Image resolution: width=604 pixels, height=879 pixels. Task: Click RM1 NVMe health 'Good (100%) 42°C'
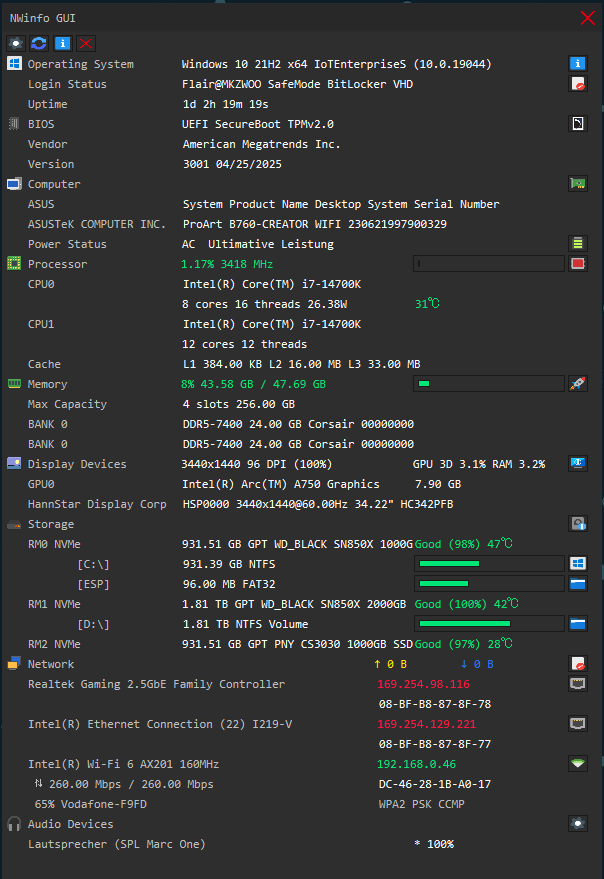[466, 604]
